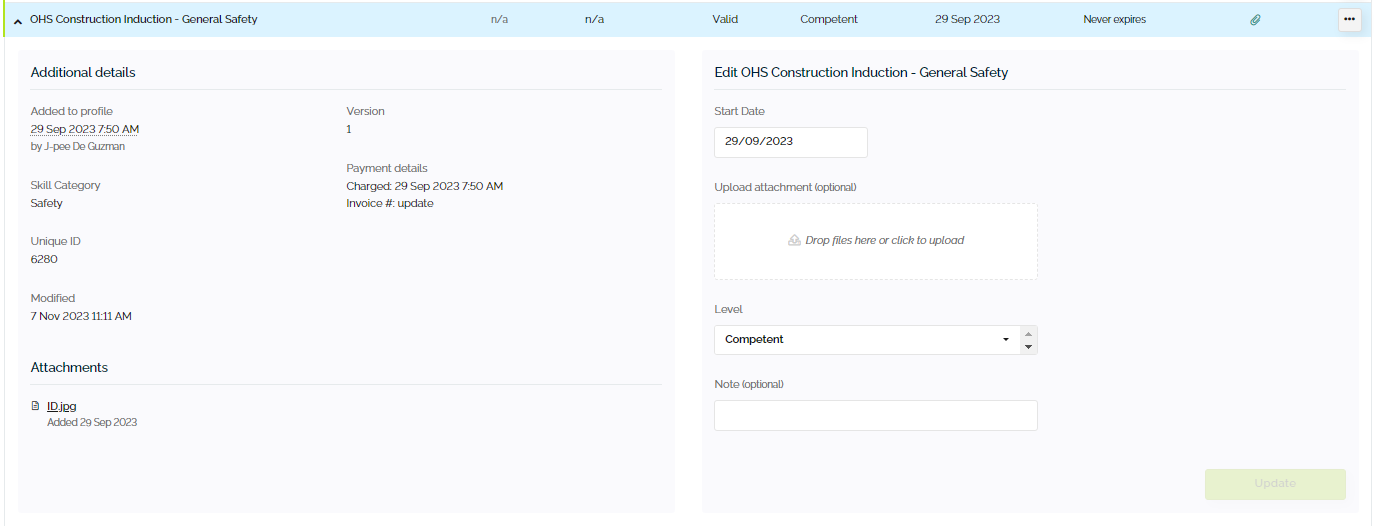The image size is (1376, 526).
Task: Click the 'Drop files here' upload area
Action: pyautogui.click(x=876, y=241)
